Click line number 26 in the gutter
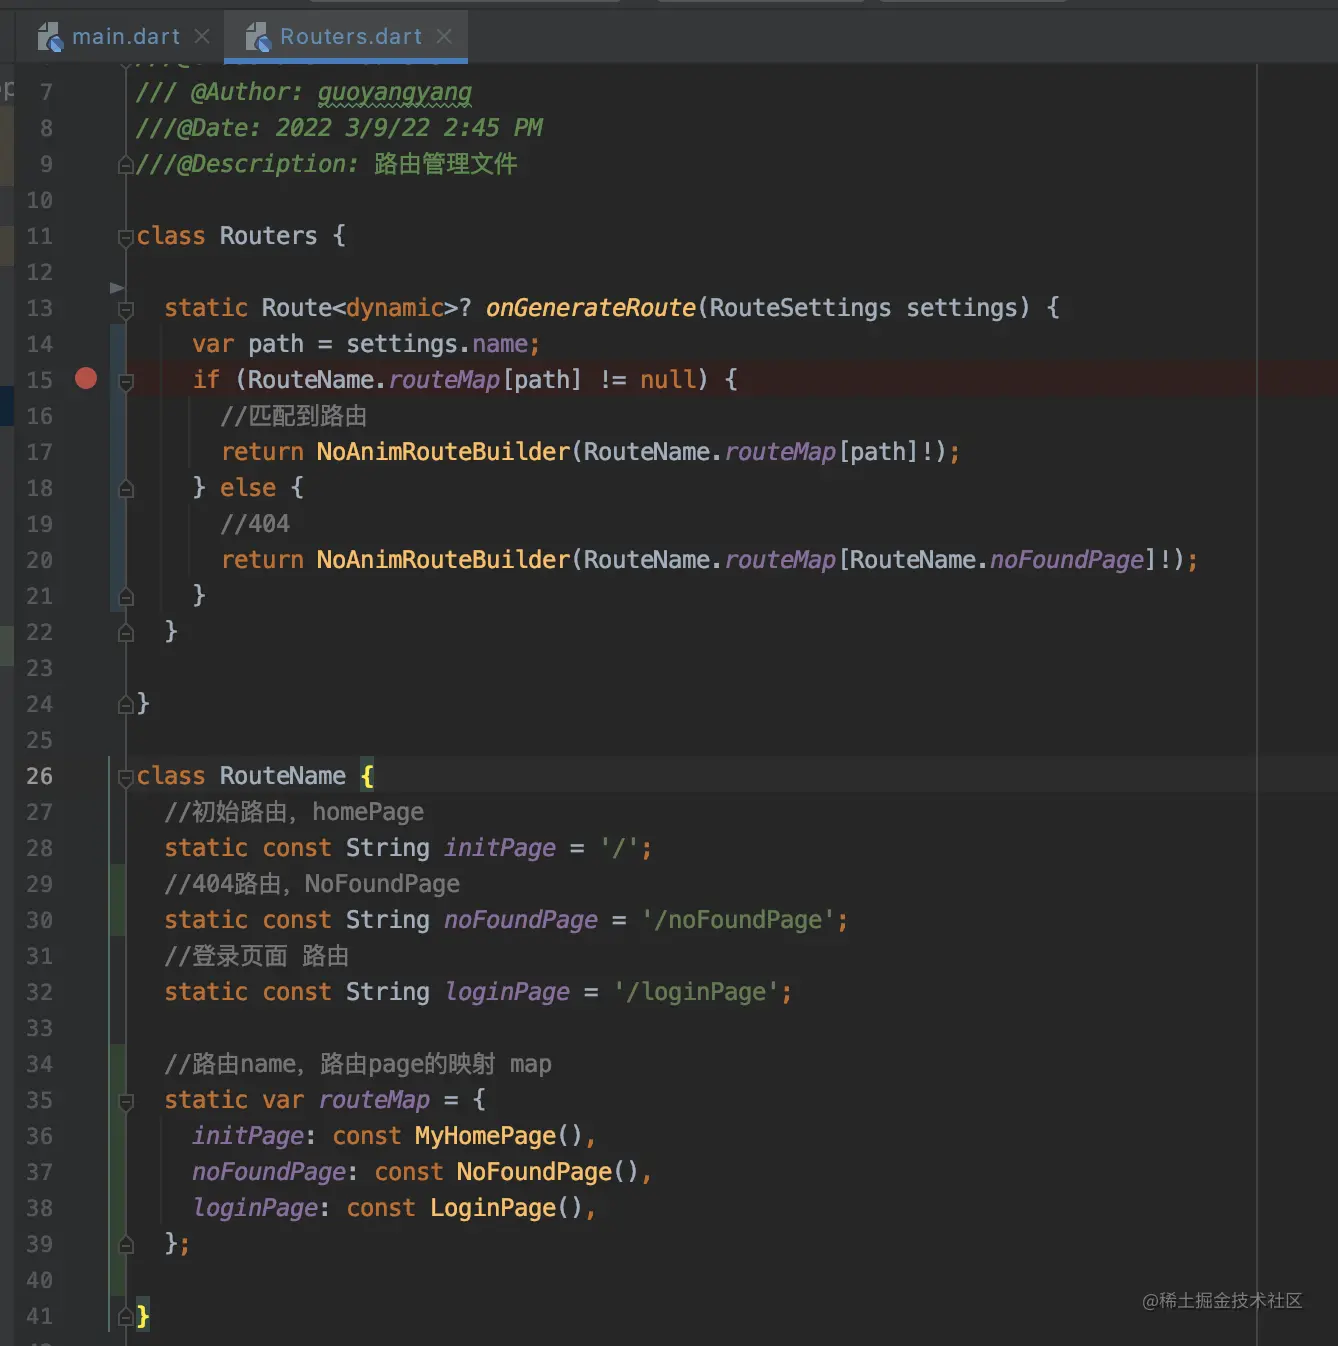Viewport: 1338px width, 1346px height. [39, 776]
